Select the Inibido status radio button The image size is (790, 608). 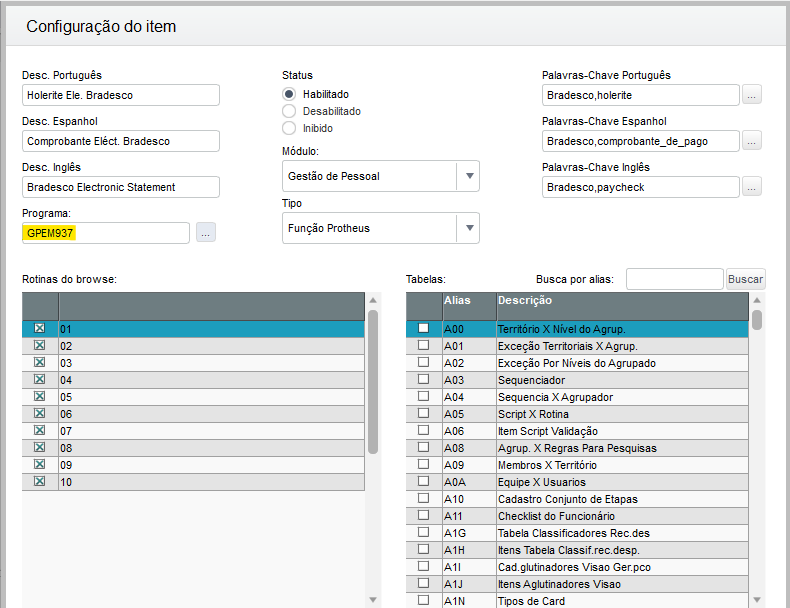click(289, 128)
